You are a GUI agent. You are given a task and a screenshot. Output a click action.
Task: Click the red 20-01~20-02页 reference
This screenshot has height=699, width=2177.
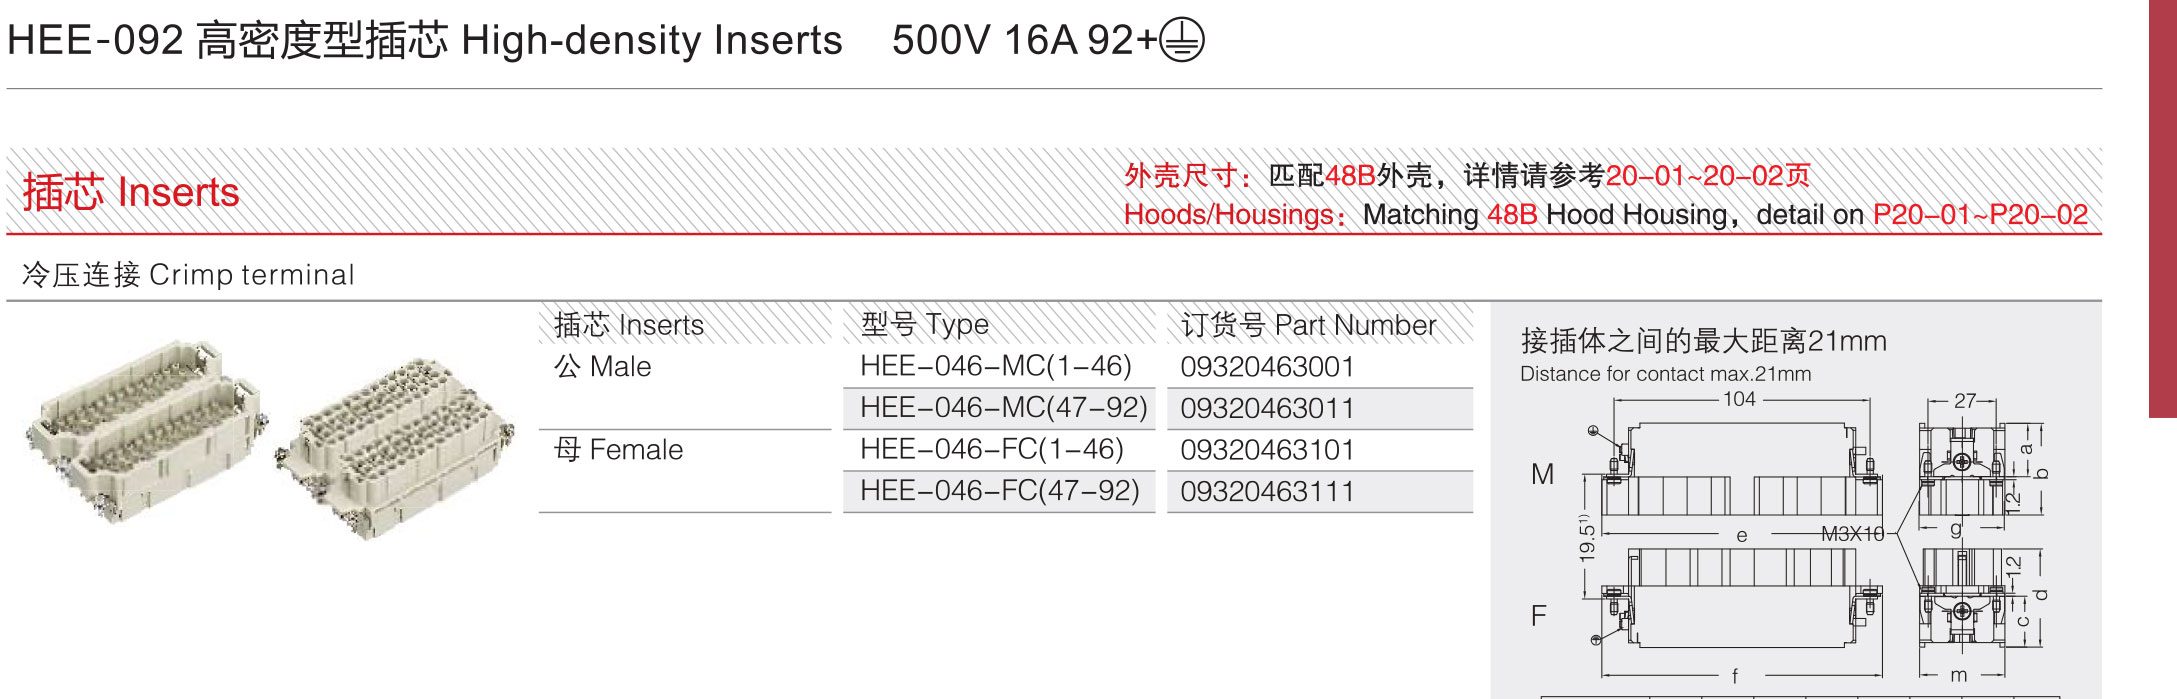[1707, 176]
